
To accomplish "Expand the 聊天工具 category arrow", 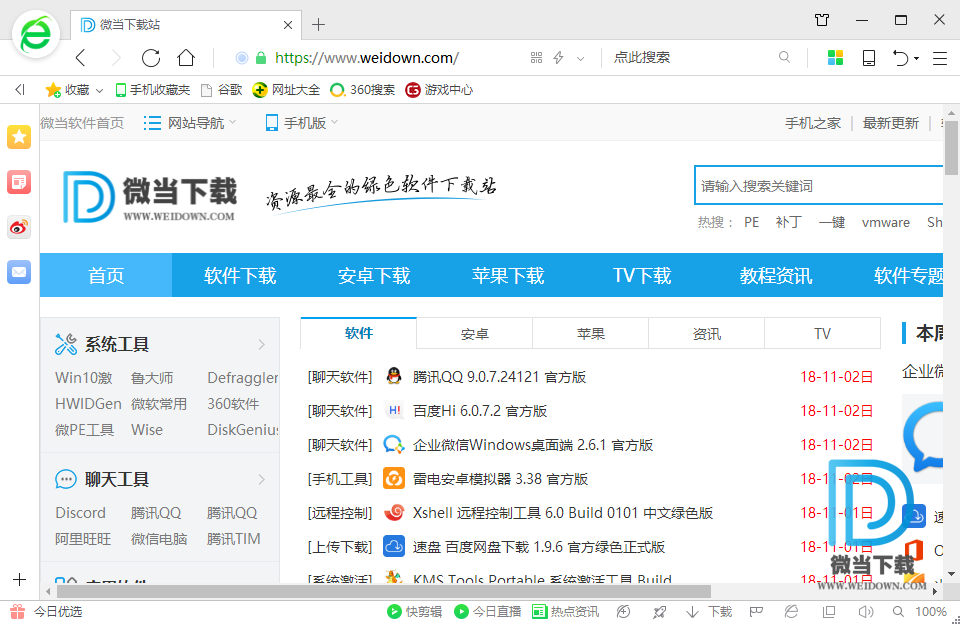I will (x=261, y=479).
